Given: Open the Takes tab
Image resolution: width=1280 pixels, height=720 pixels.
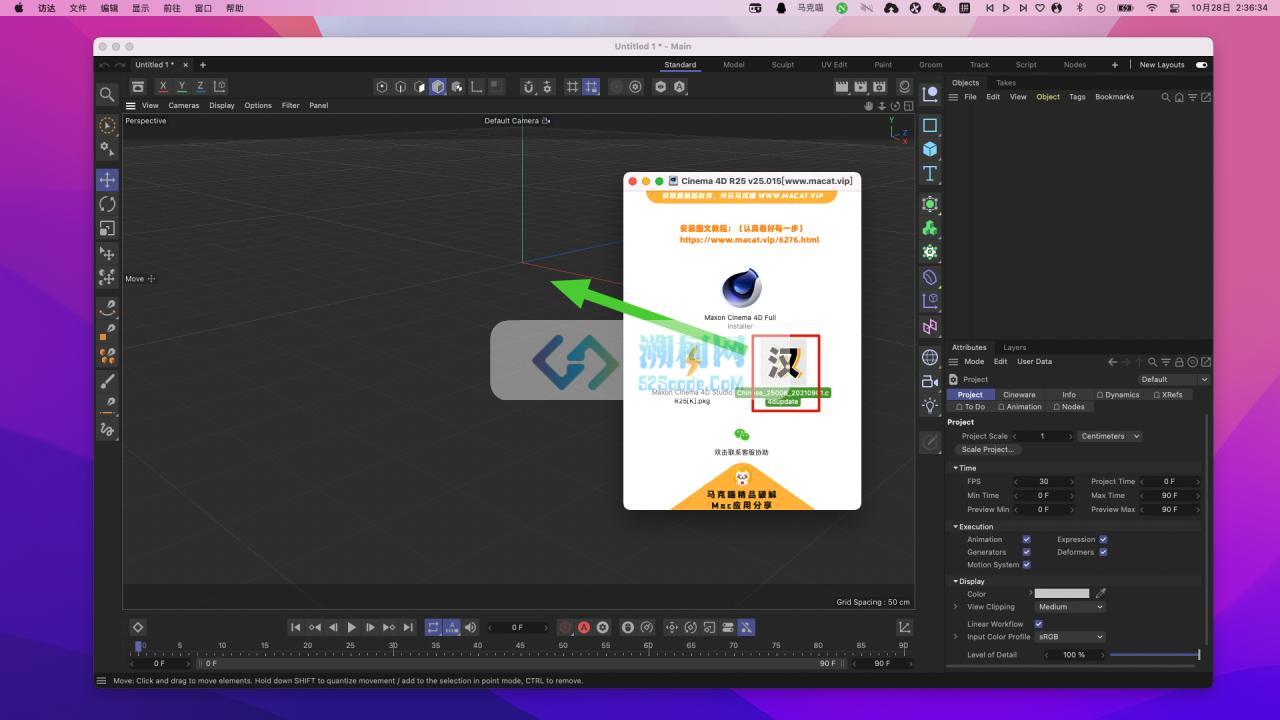Looking at the screenshot, I should (x=1006, y=83).
